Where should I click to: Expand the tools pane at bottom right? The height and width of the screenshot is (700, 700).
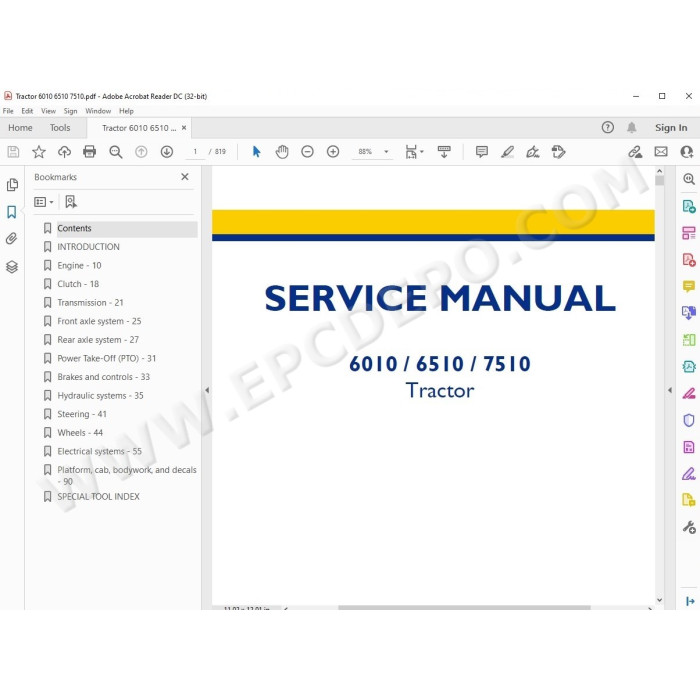[x=689, y=601]
